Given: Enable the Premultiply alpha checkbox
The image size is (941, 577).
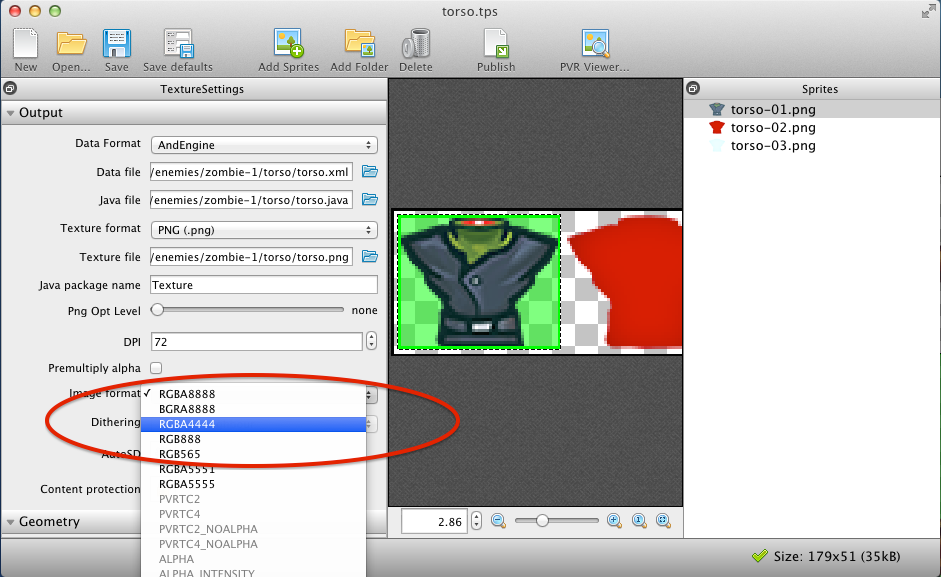Looking at the screenshot, I should click(x=156, y=368).
